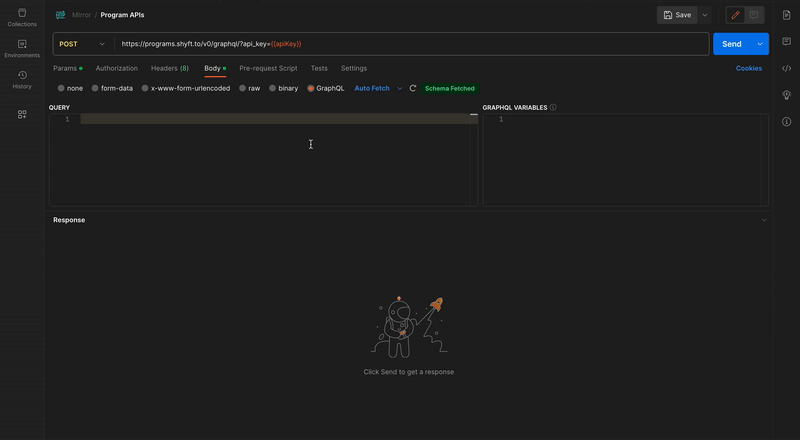Refresh the GraphQL schema
Image resolution: width=800 pixels, height=440 pixels.
pyautogui.click(x=413, y=88)
